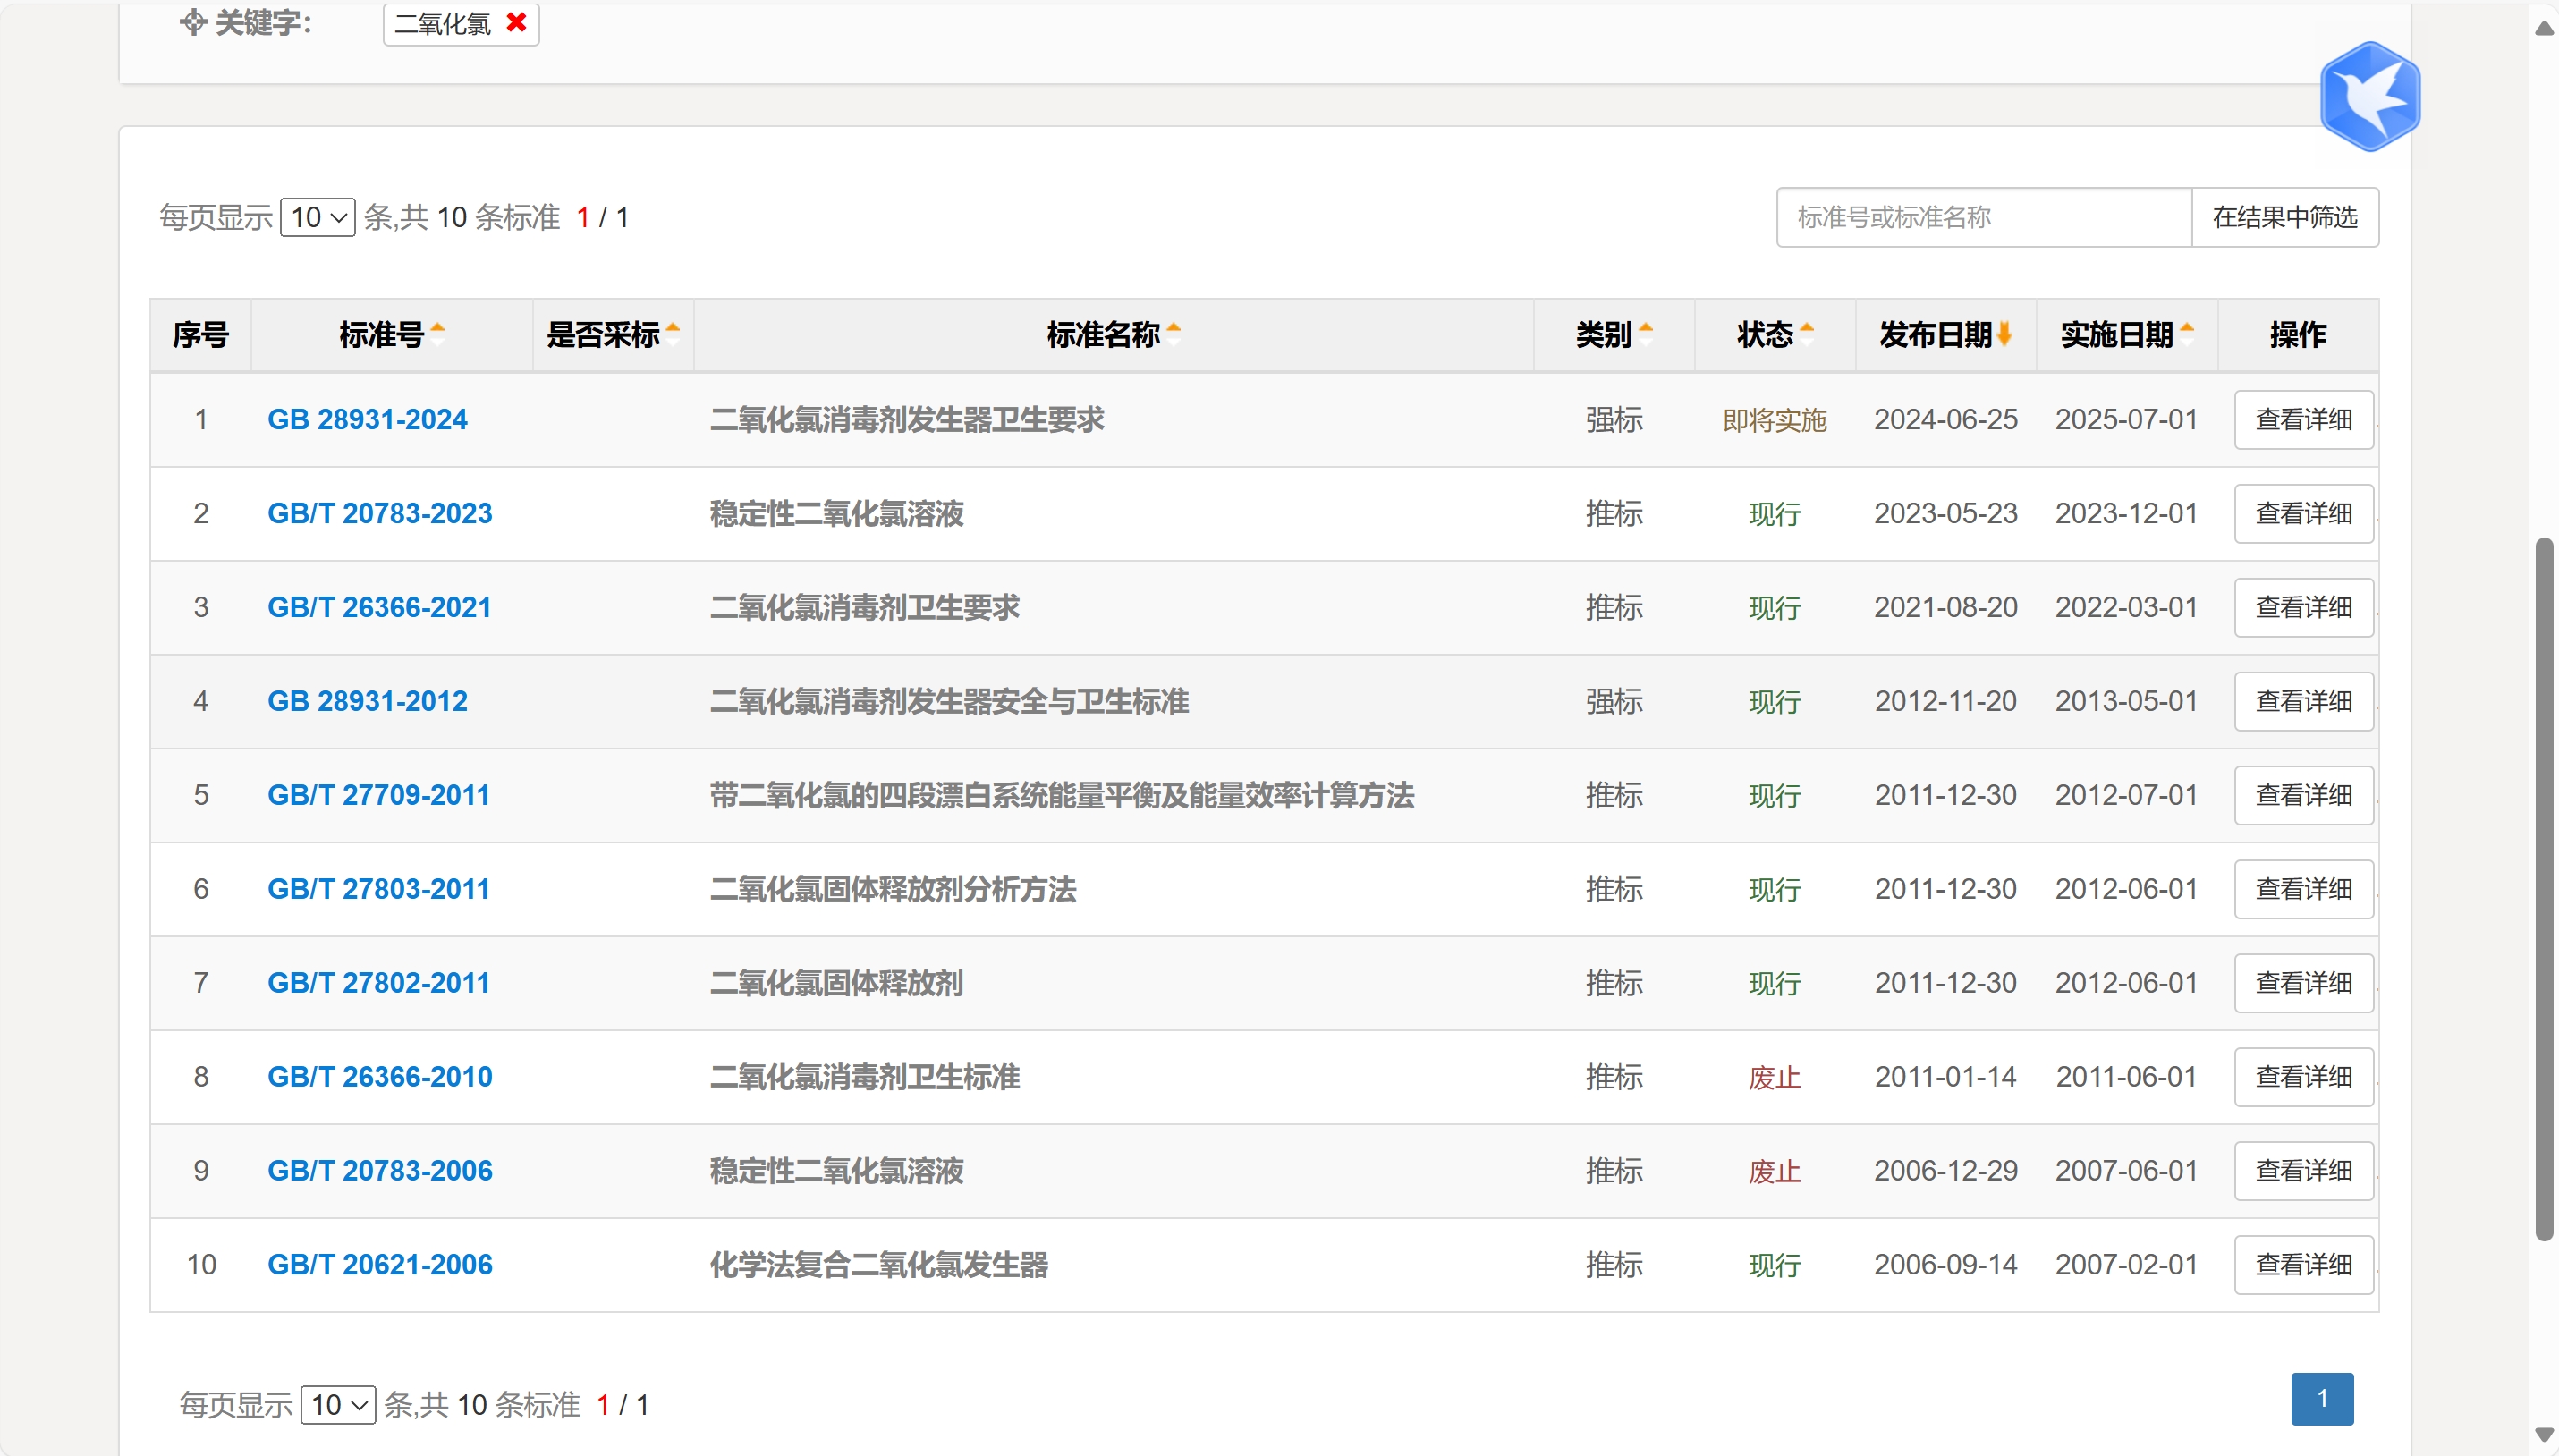Sort table by 标准号 column arrow
The image size is (2559, 1456).
click(x=437, y=334)
